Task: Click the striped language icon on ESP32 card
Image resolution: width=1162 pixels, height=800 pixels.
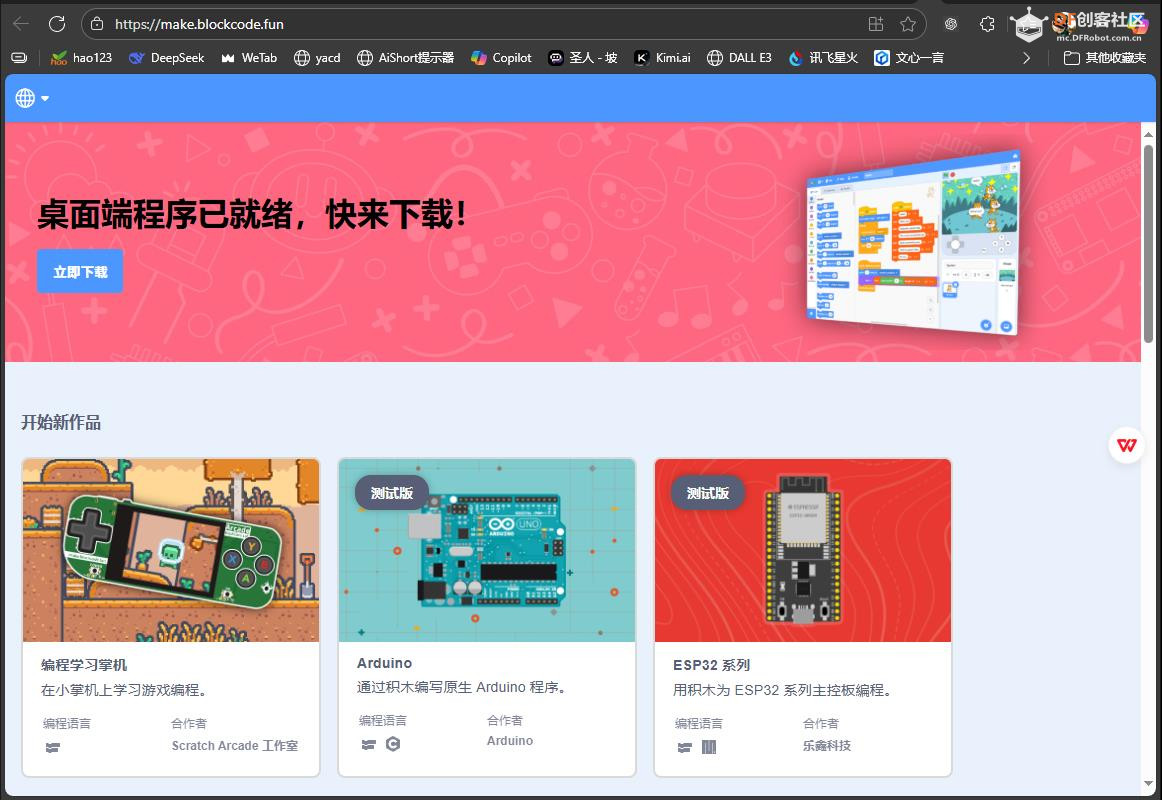Action: point(709,747)
